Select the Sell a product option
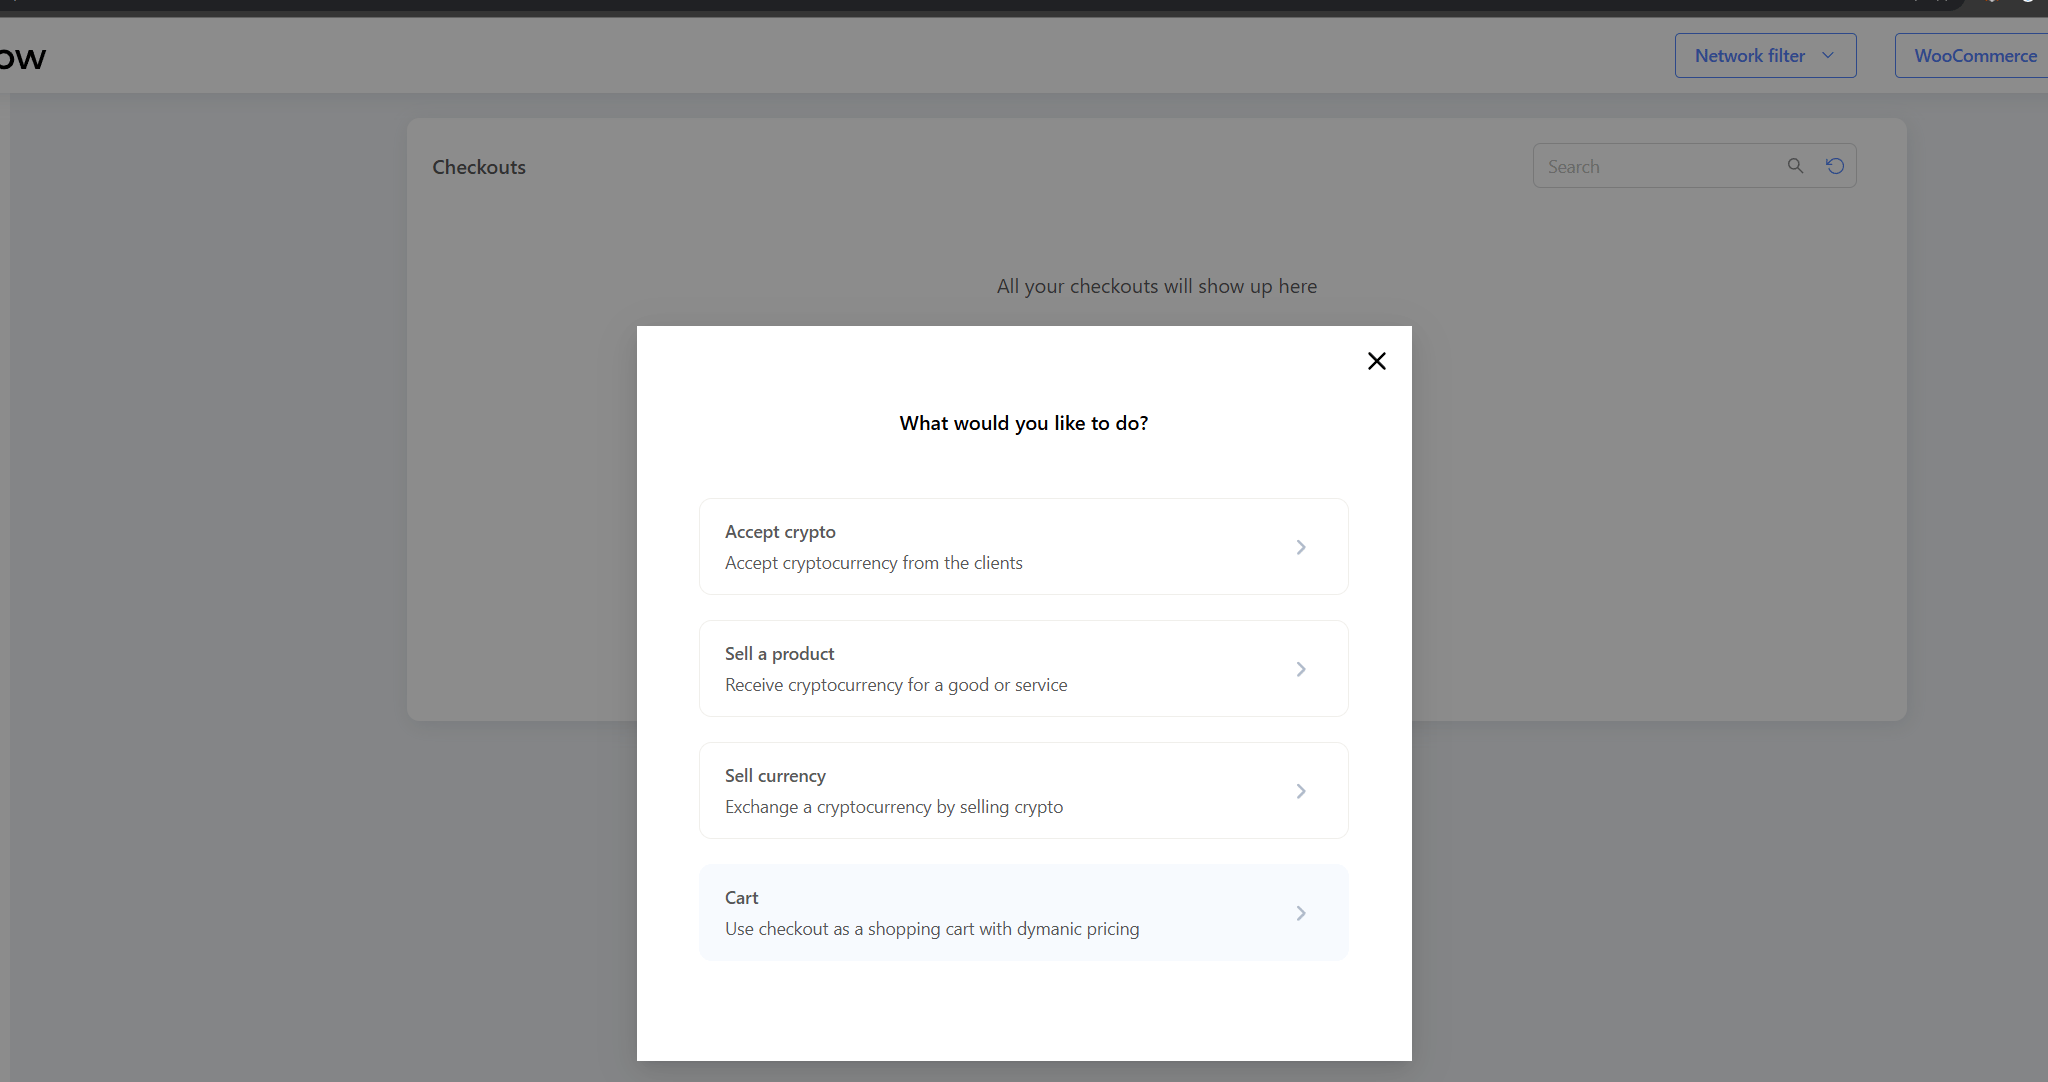The image size is (2048, 1082). [x=1023, y=669]
